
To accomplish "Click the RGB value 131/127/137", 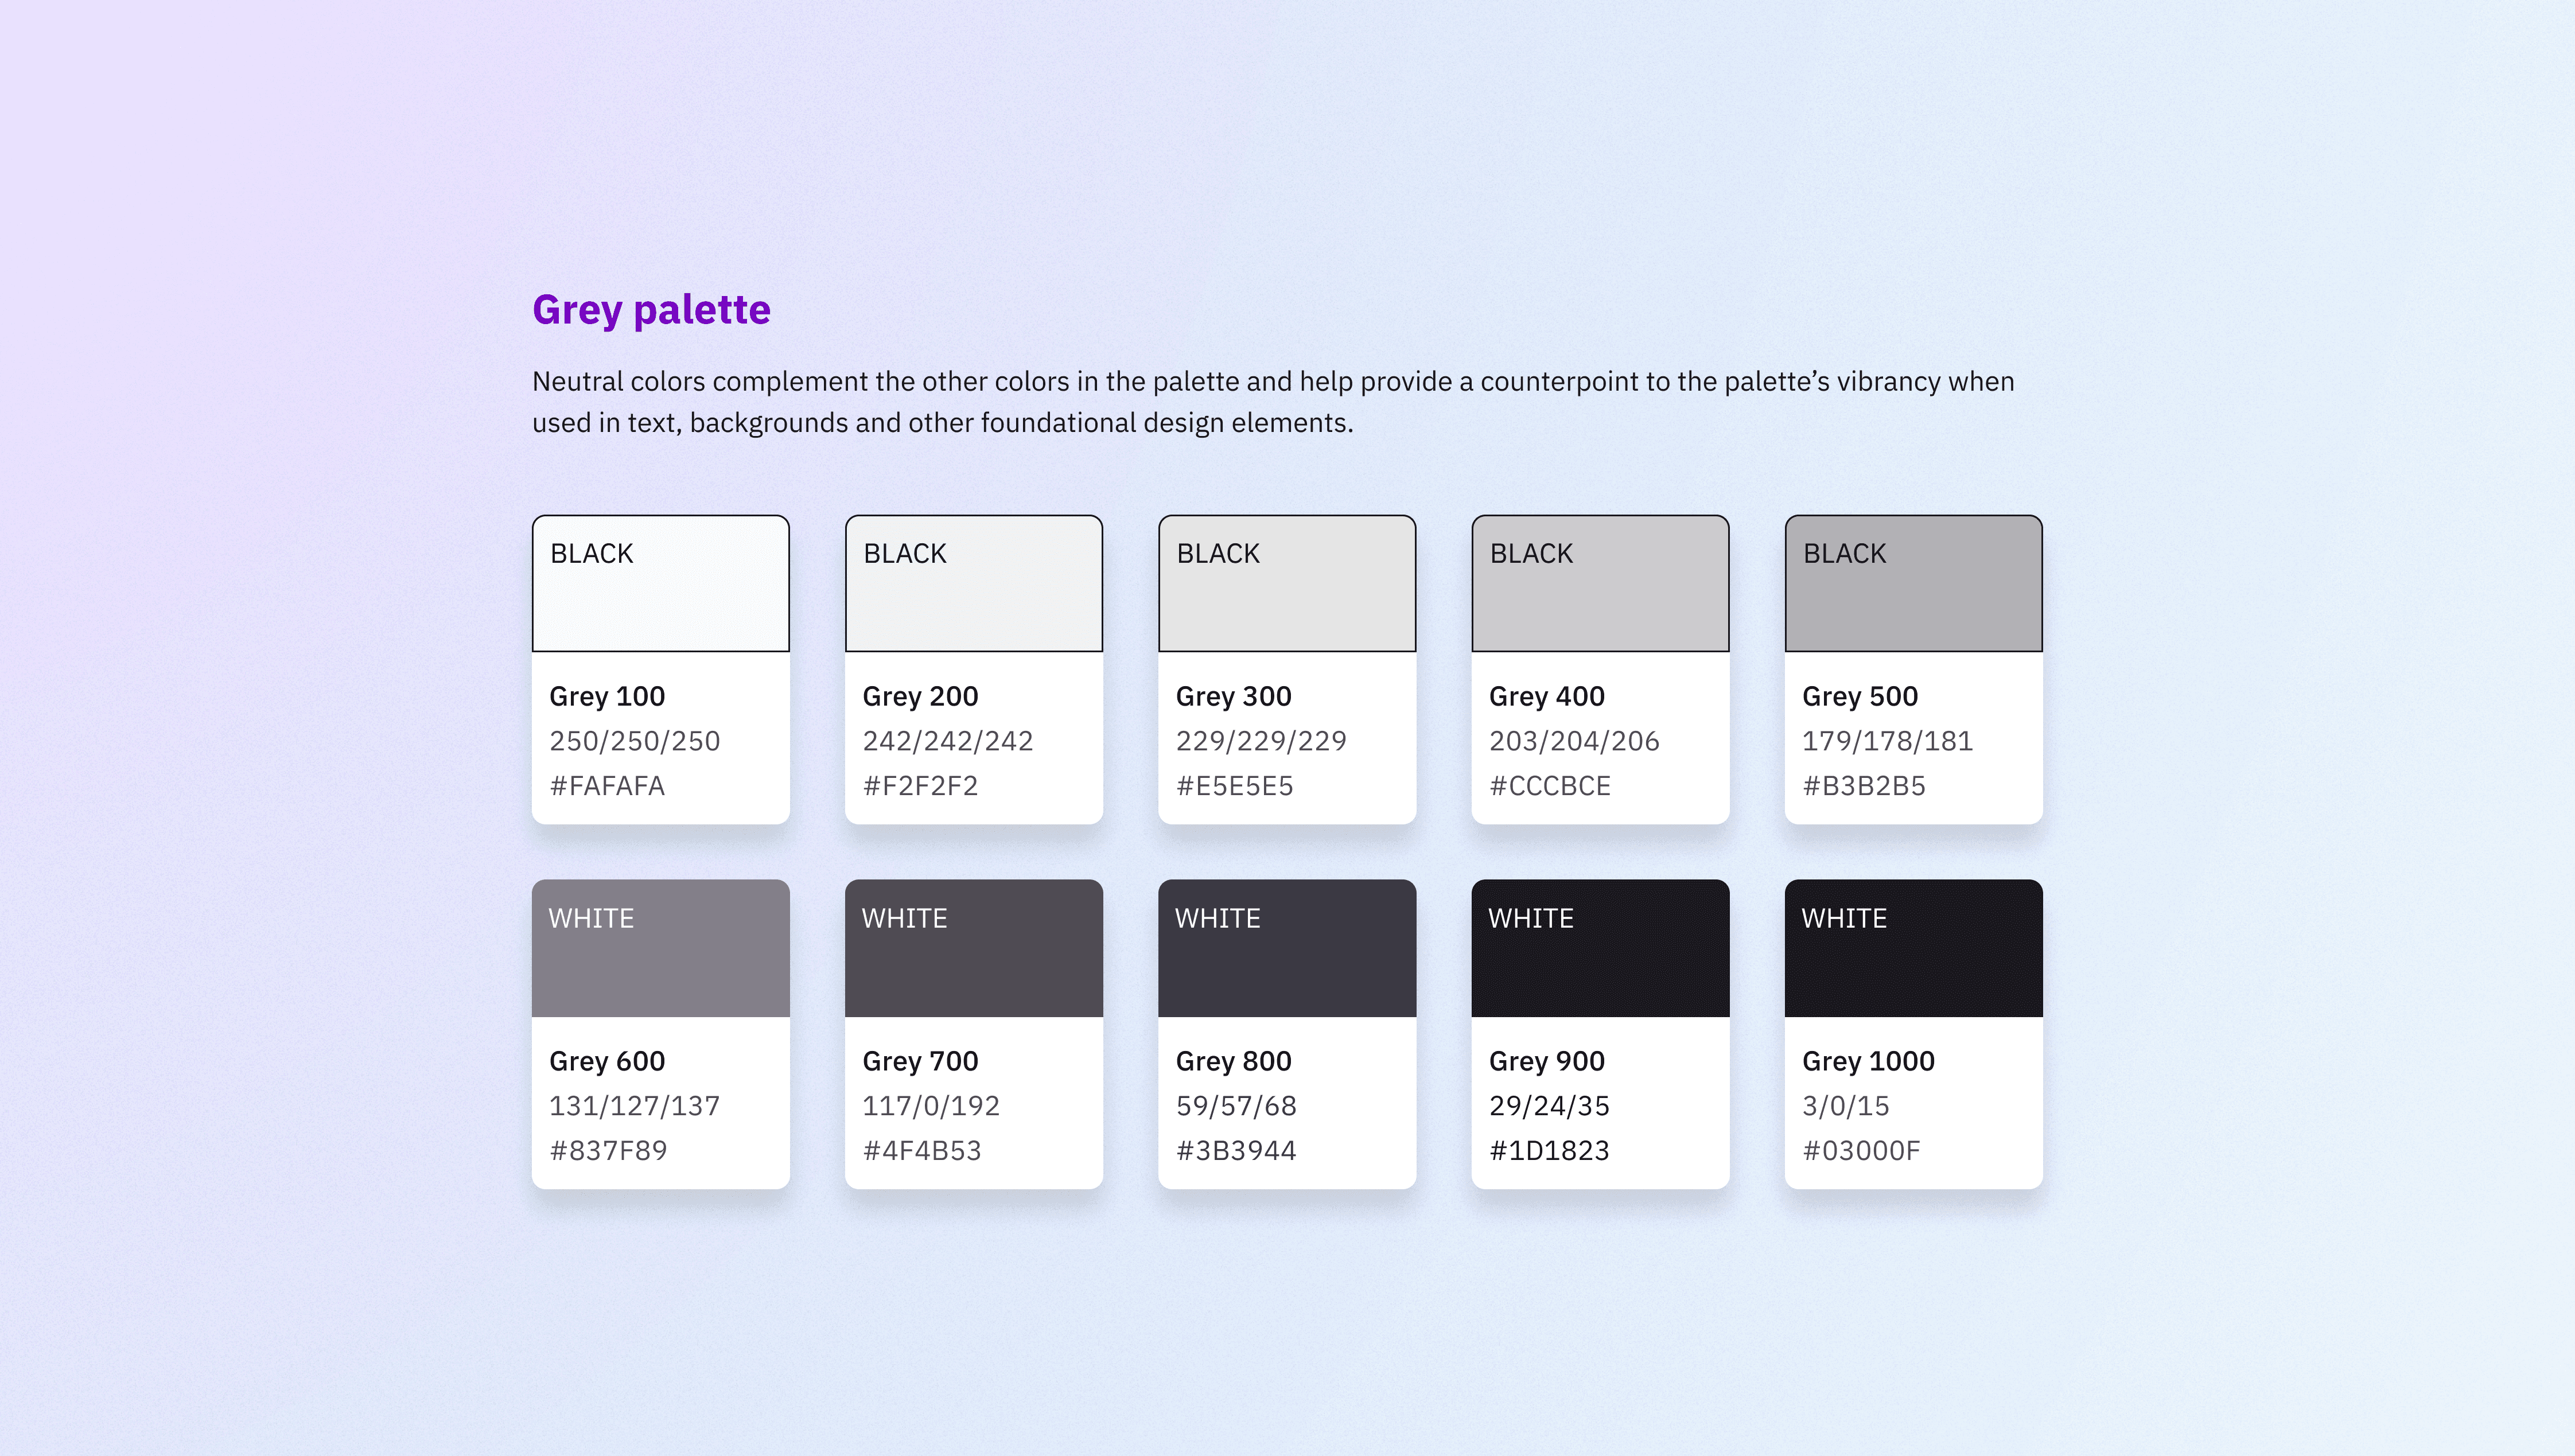I will click(634, 1106).
